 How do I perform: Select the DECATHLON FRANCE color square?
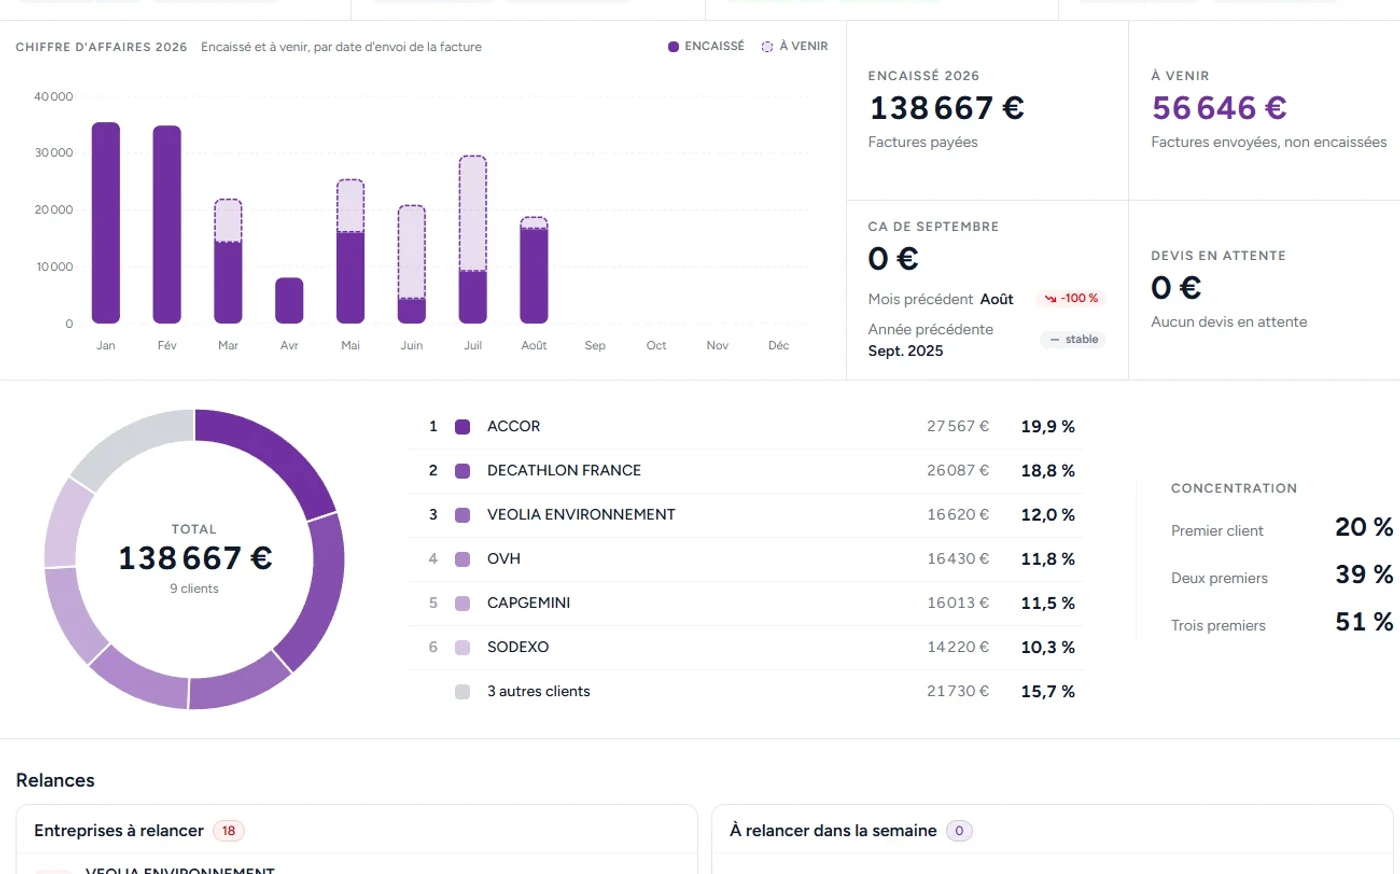point(462,471)
